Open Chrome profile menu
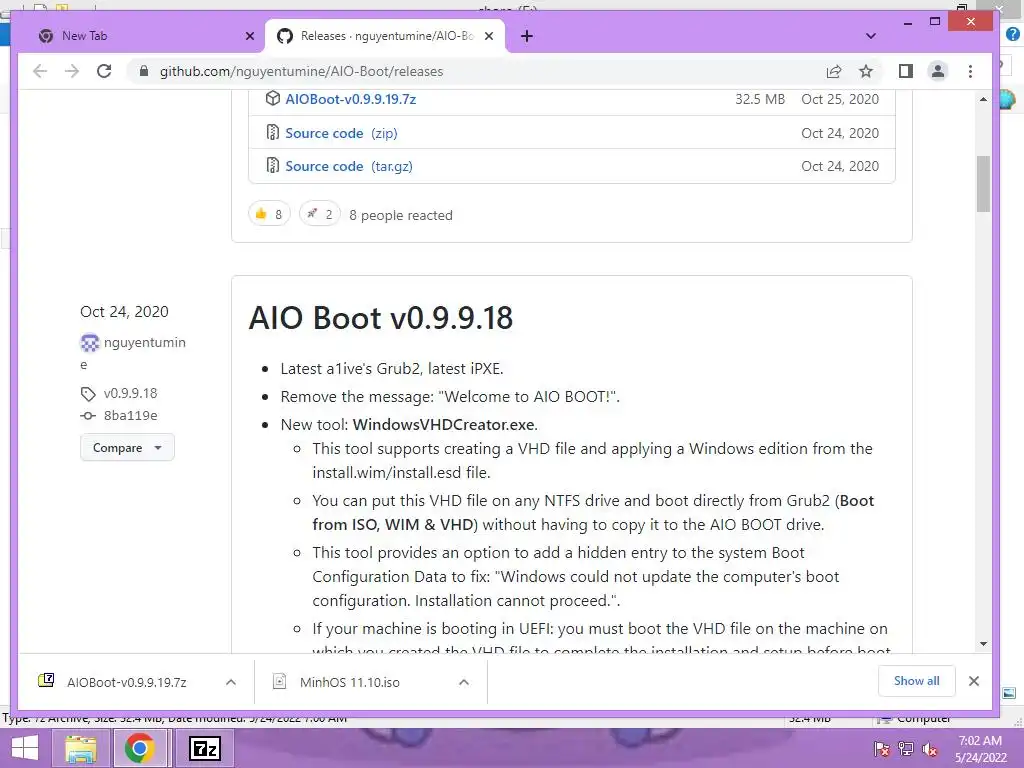 [x=938, y=71]
